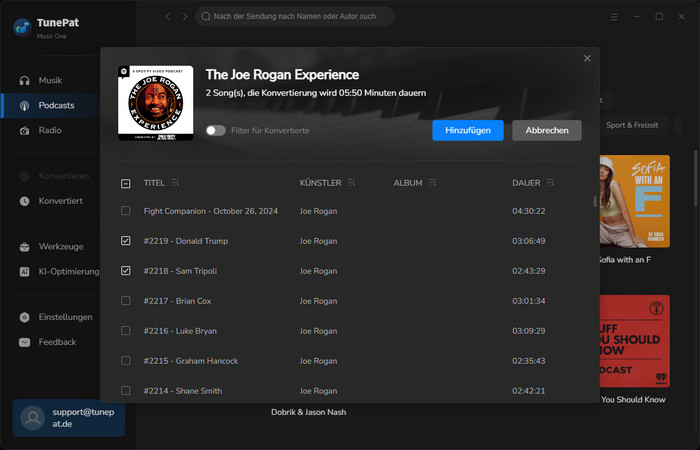Screen dimensions: 700x450
Task: Click the 04:30:22 duration value
Action: [529, 211]
